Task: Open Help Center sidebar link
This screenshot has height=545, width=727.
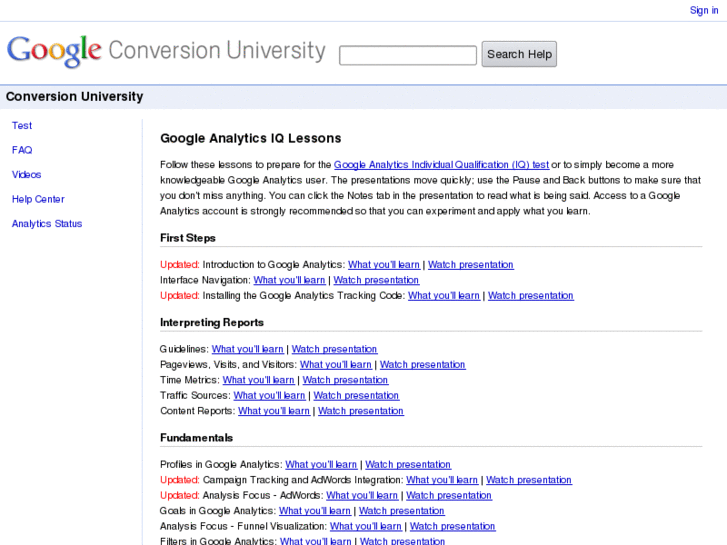Action: pyautogui.click(x=38, y=199)
